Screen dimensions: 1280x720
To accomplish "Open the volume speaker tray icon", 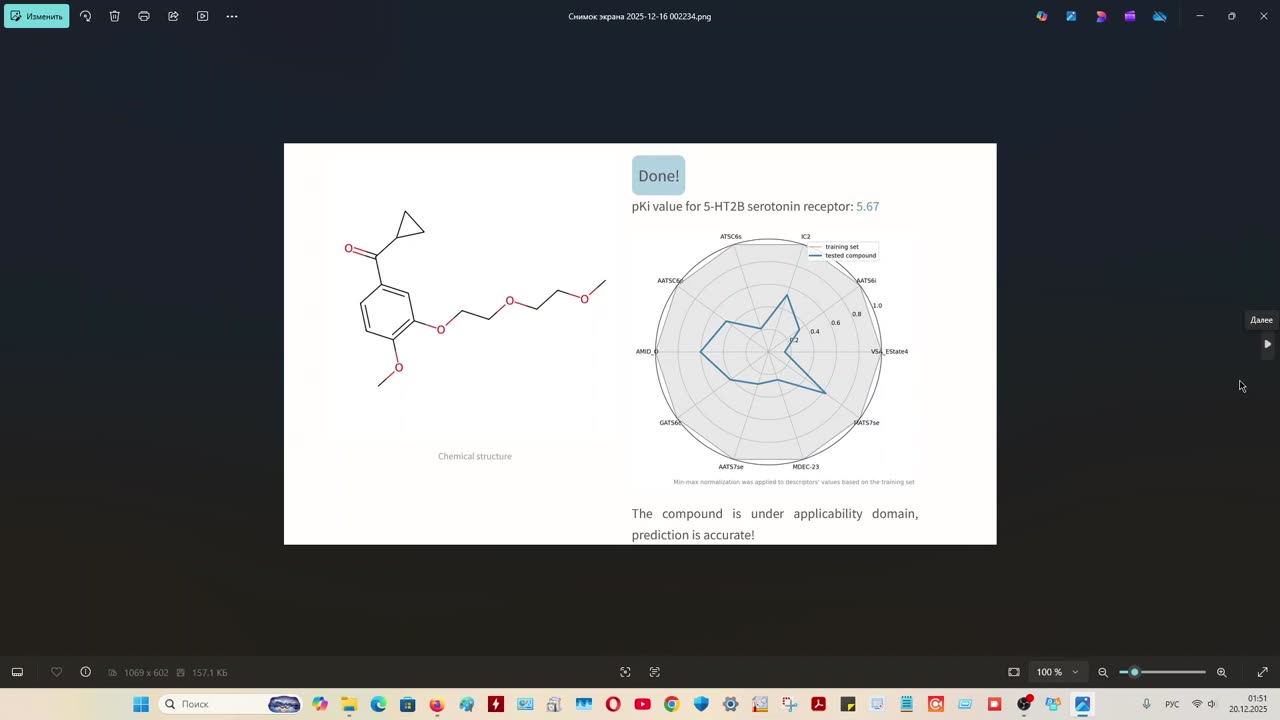I will [1211, 704].
